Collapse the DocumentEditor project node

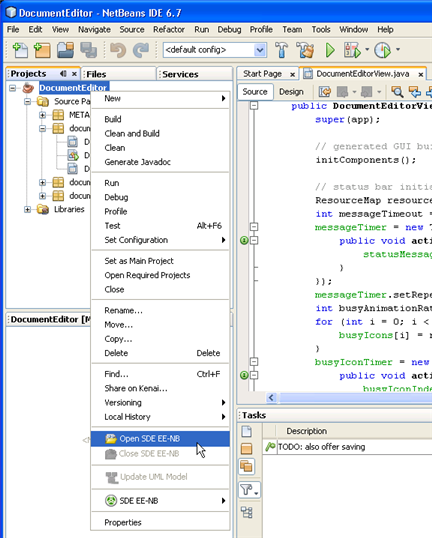click(13, 88)
